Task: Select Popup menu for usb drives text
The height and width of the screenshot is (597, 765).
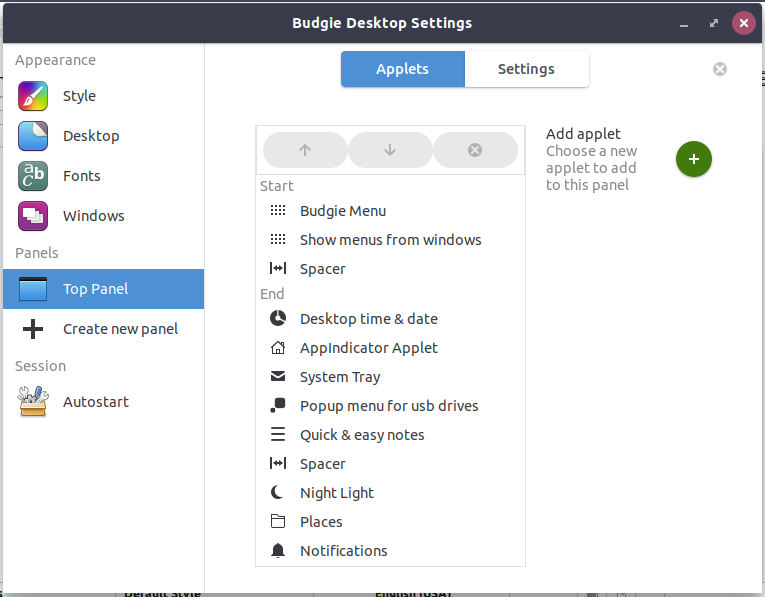Action: 389,406
